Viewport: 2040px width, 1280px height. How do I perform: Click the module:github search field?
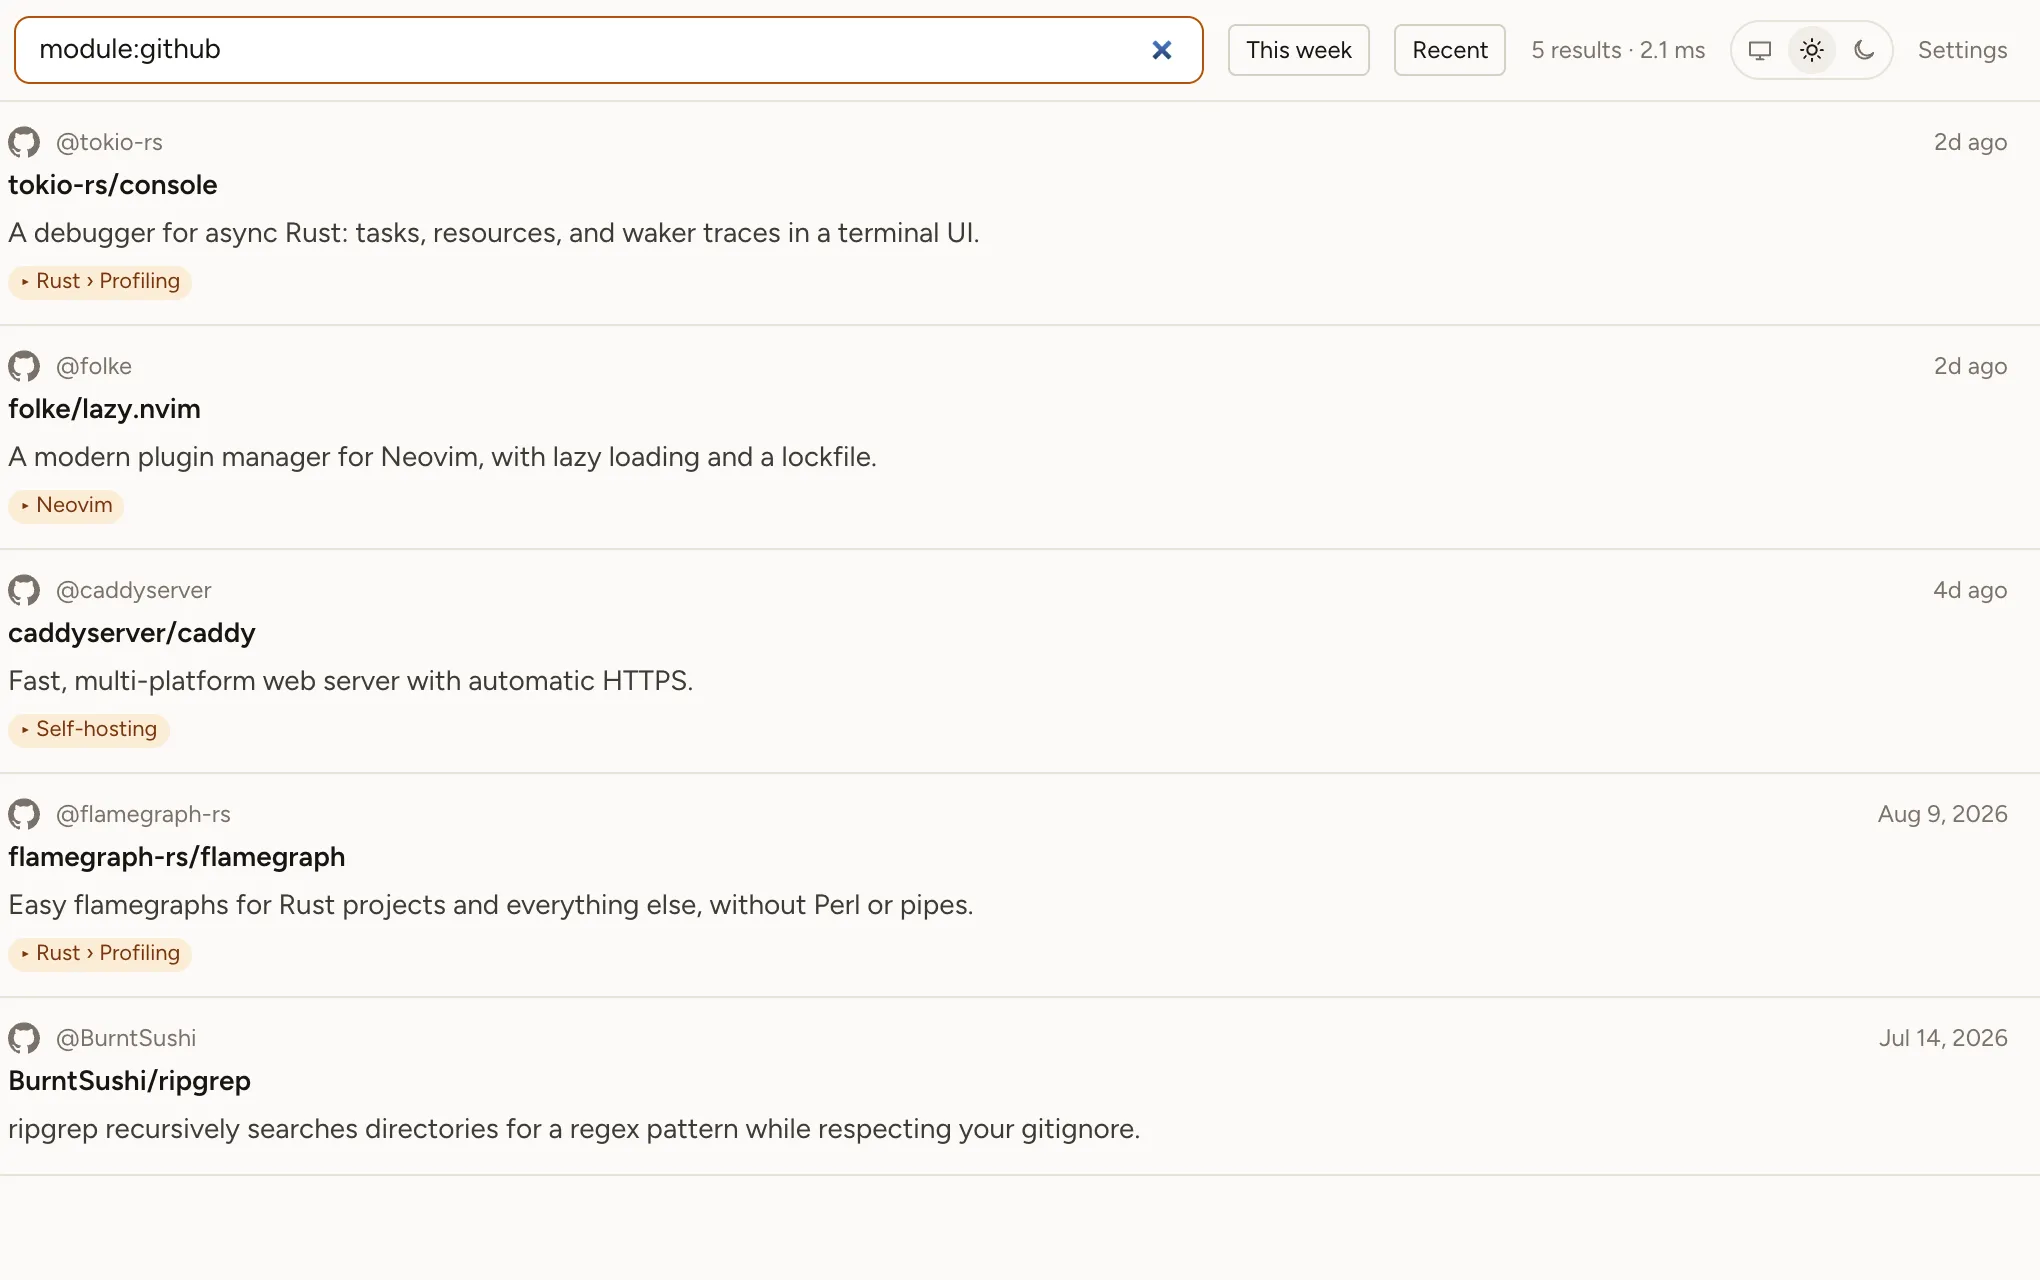tap(608, 50)
